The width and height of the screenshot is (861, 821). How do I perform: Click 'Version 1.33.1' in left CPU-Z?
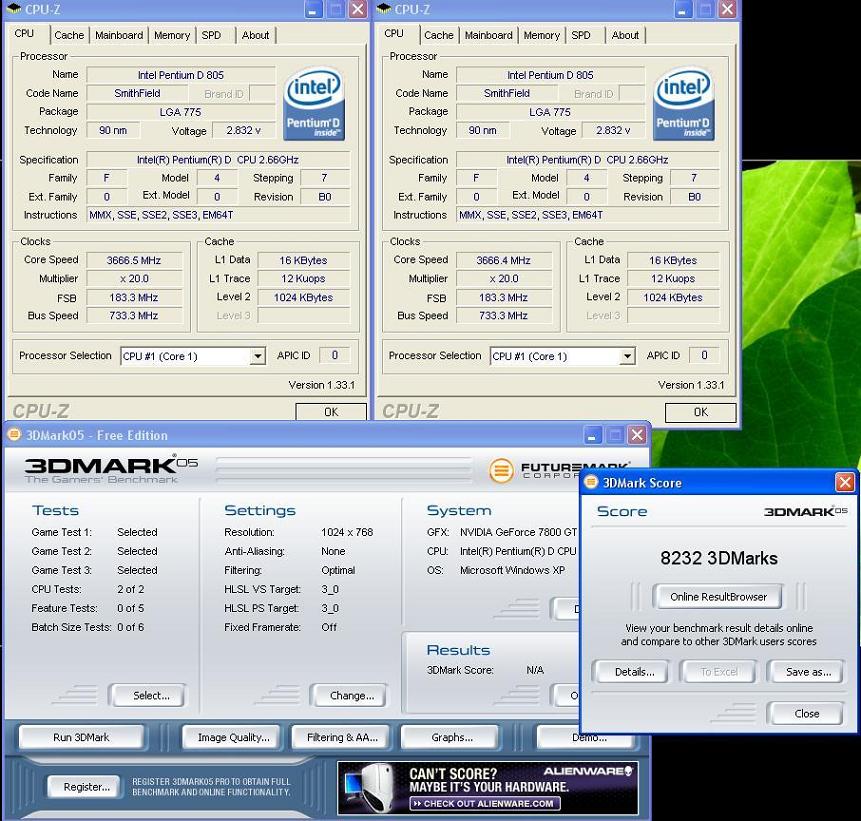(322, 385)
